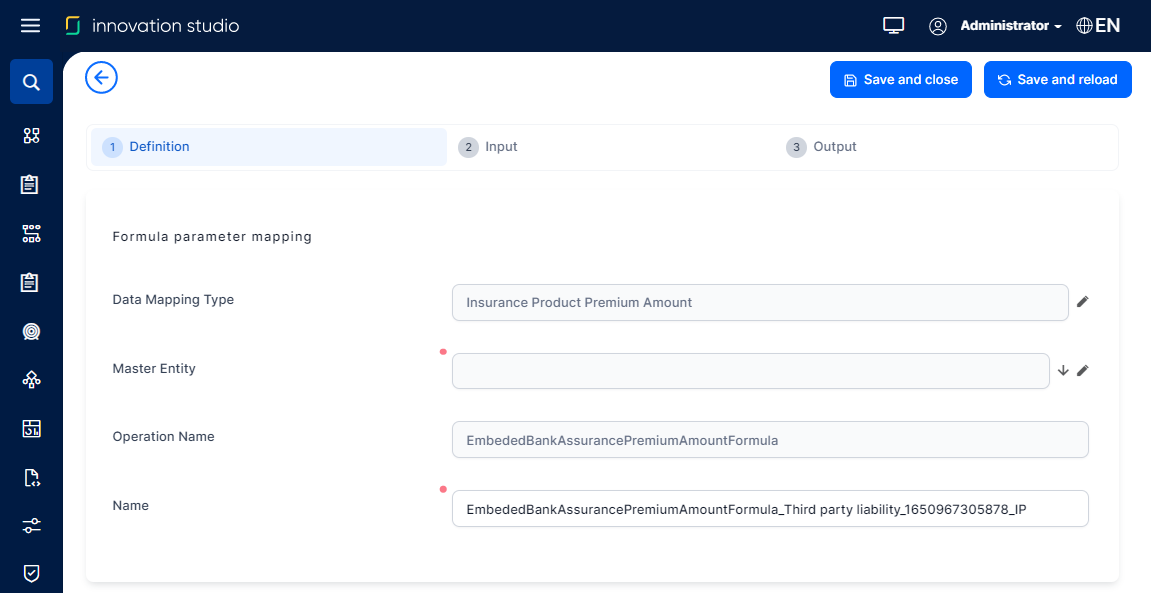Open the hamburger navigation menu
Viewport: 1151px width, 593px height.
coord(30,26)
